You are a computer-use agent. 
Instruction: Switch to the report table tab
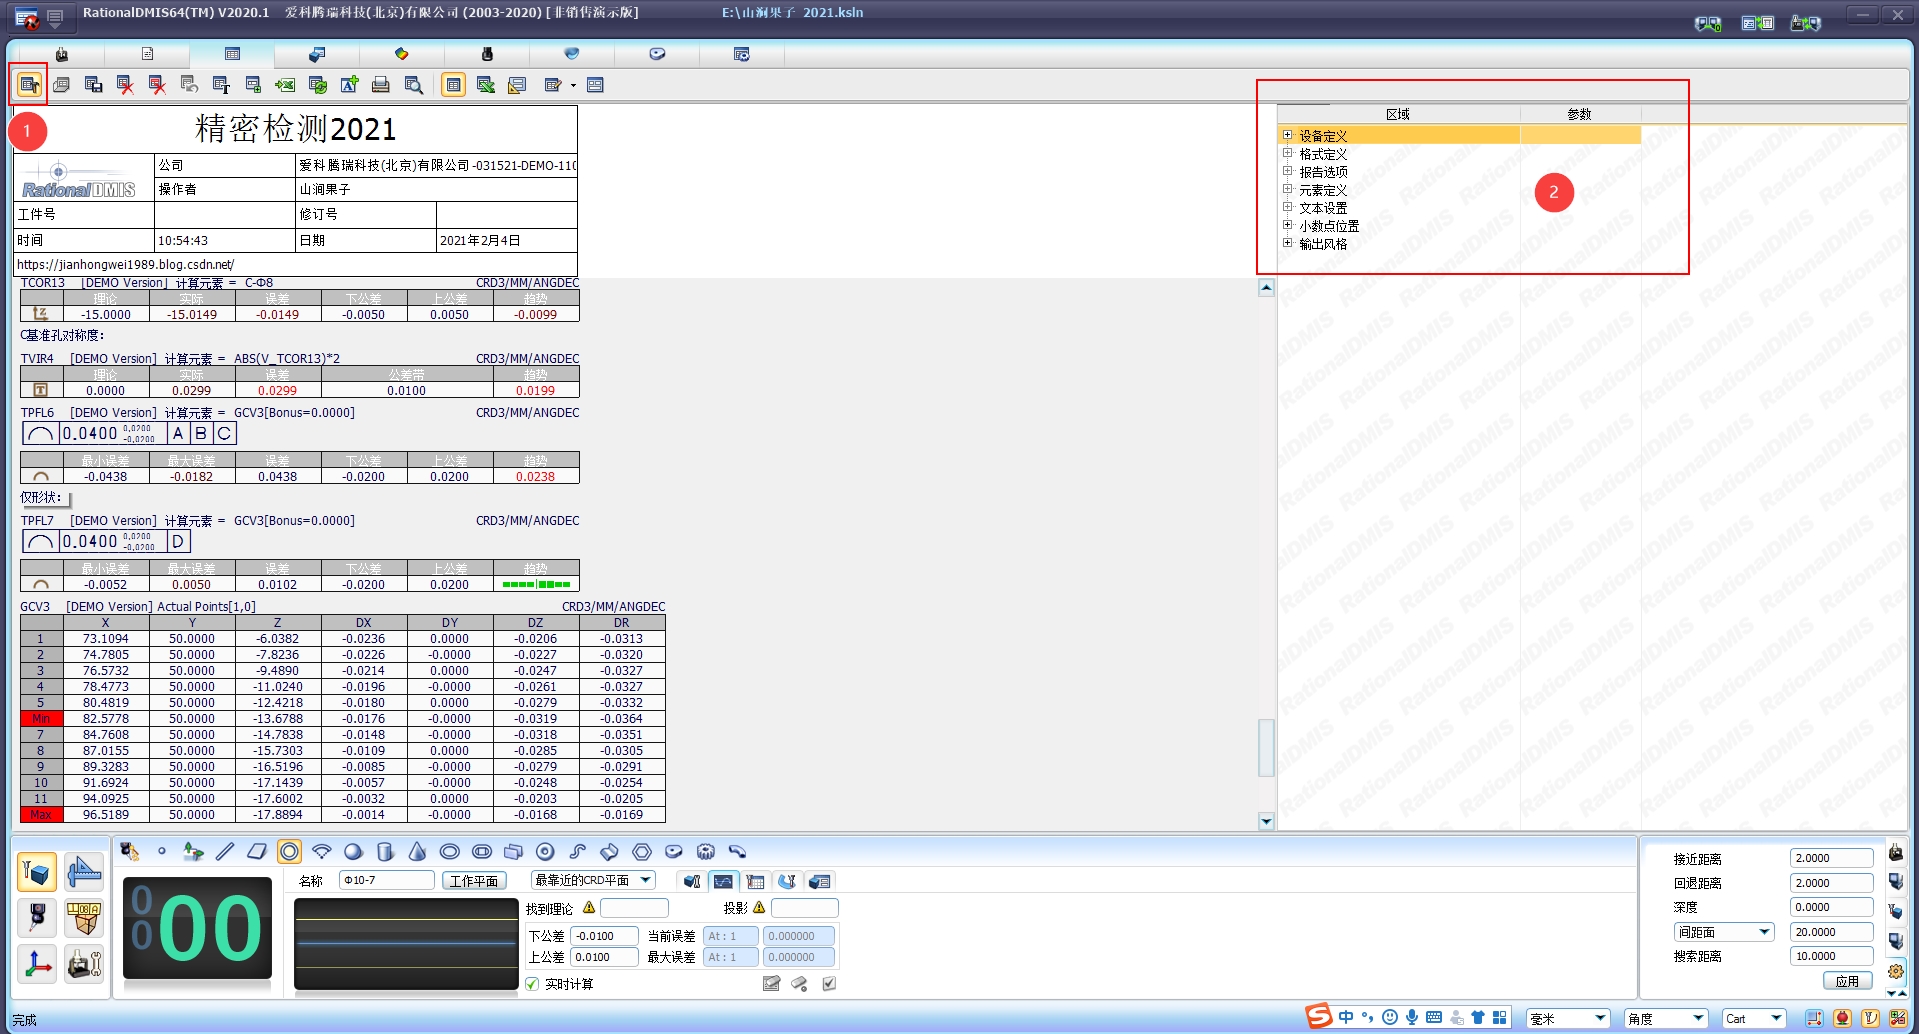[x=232, y=54]
